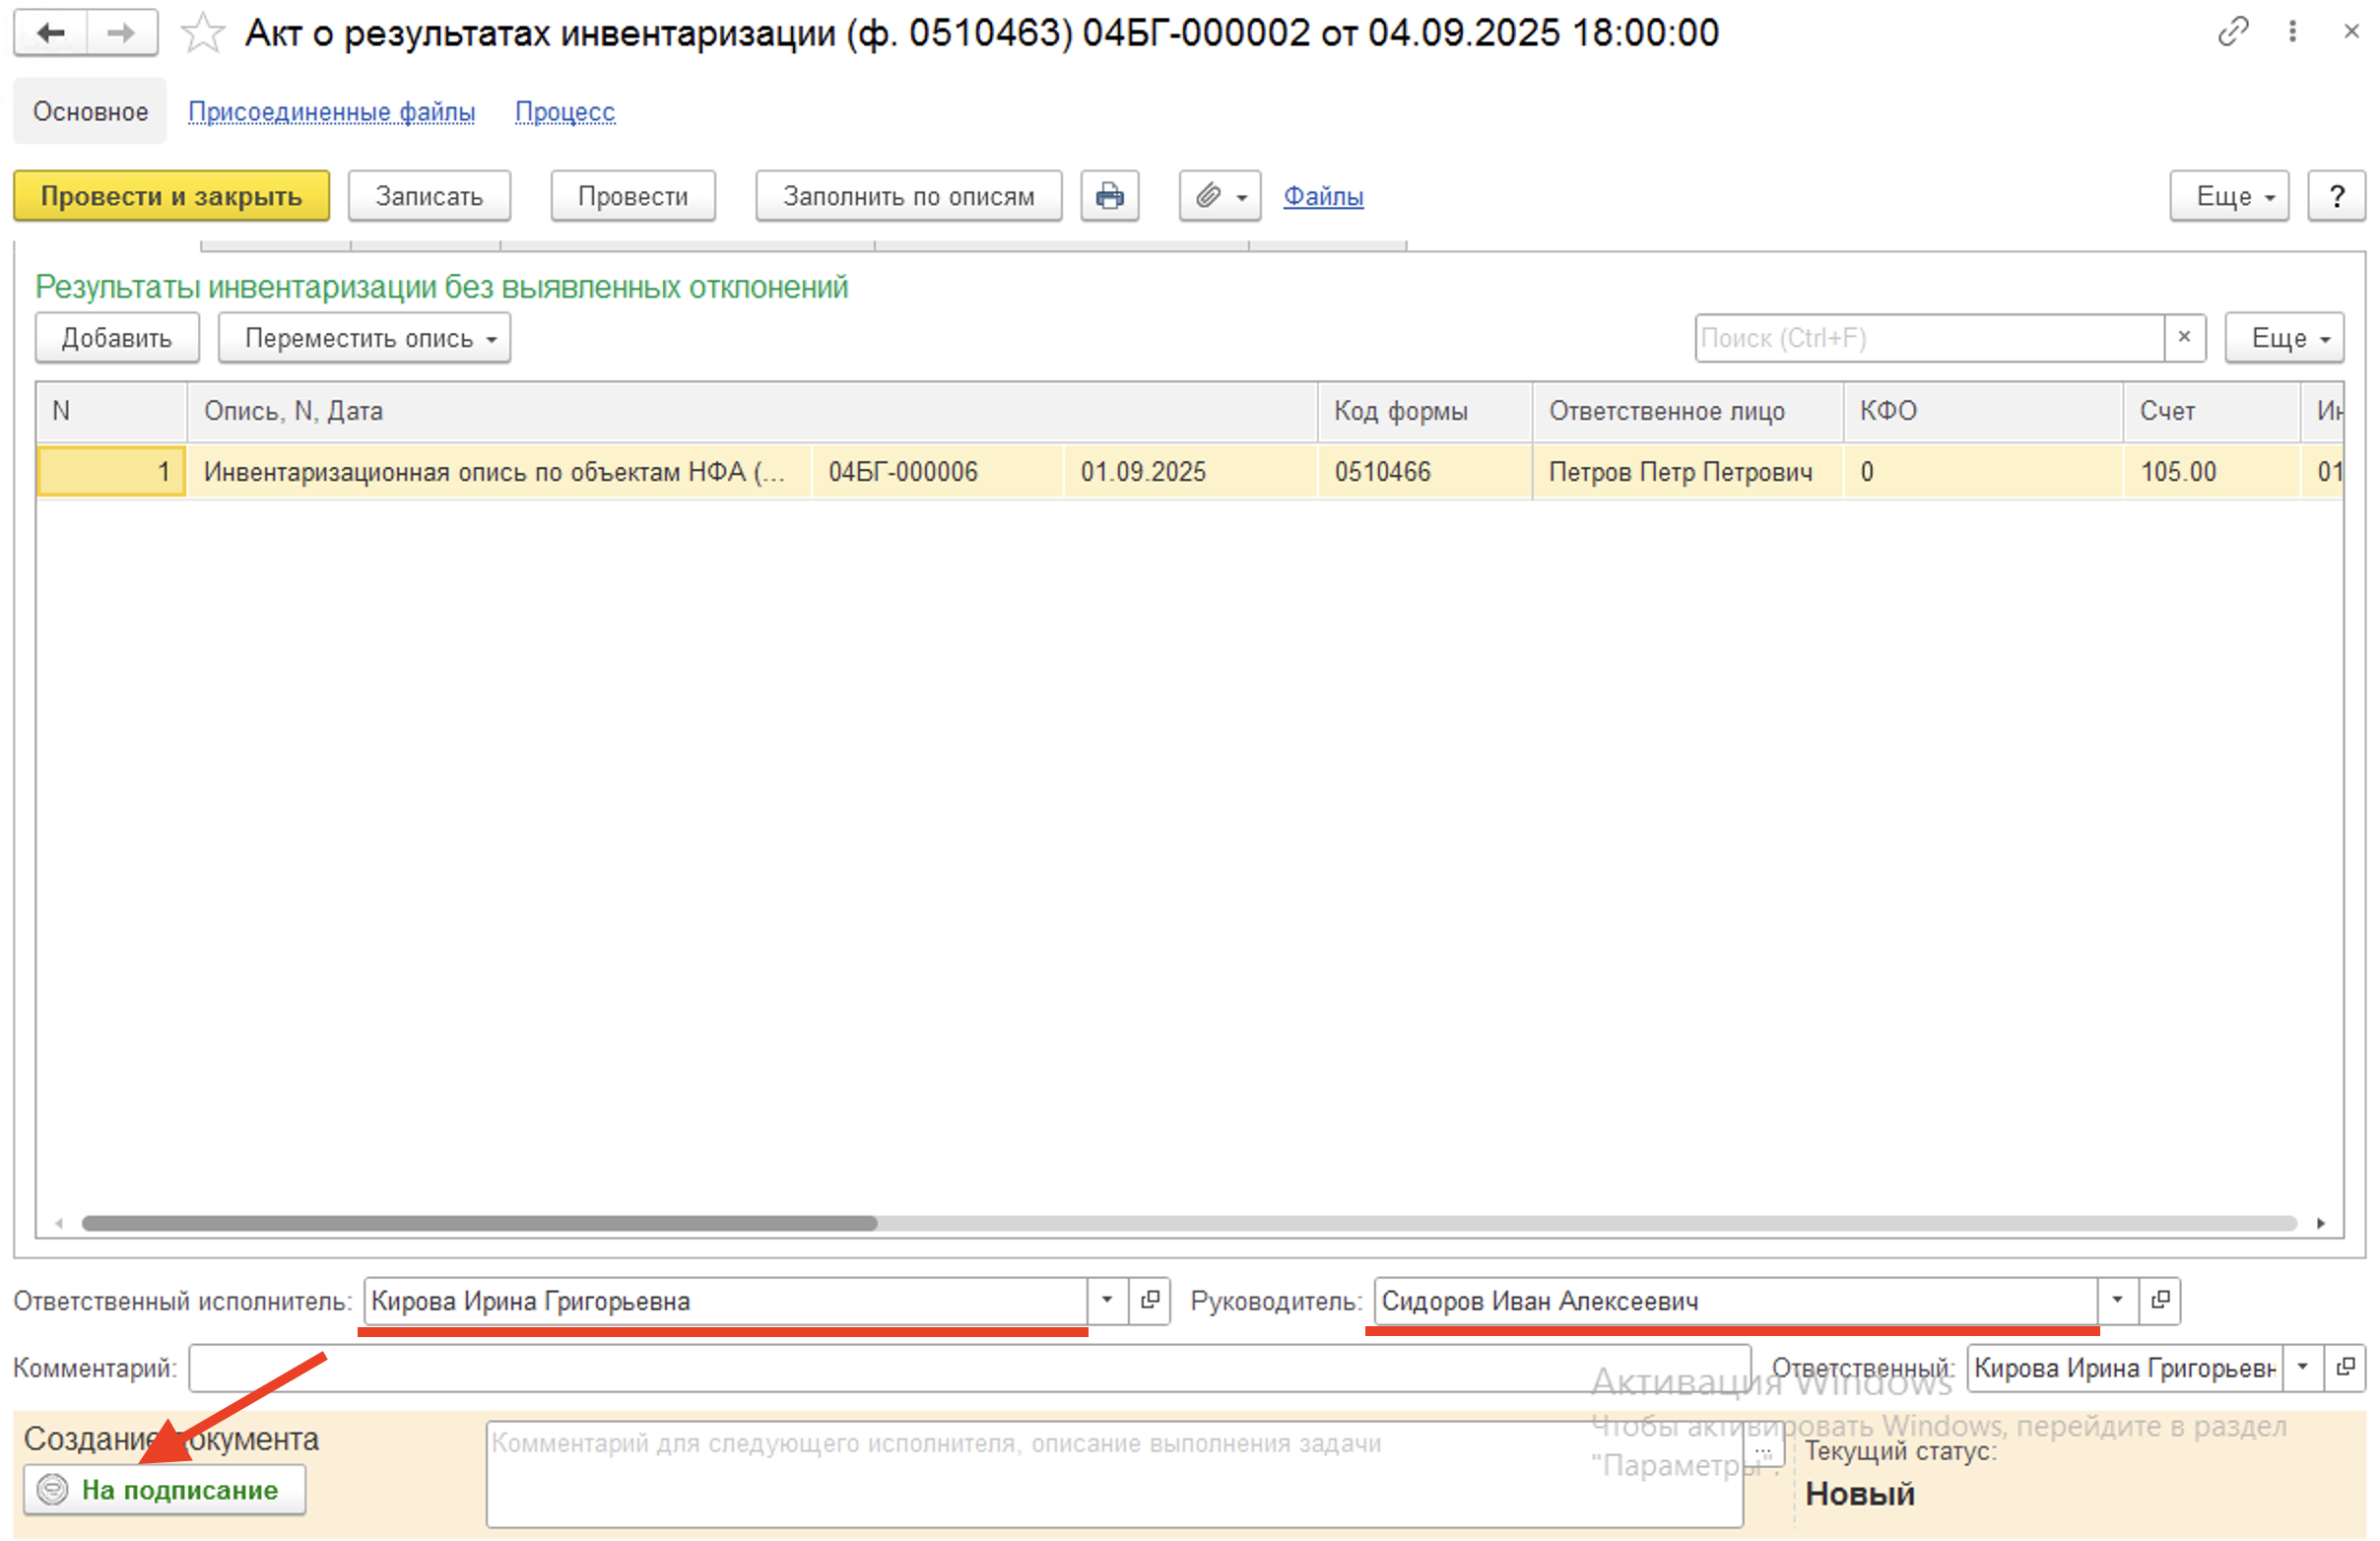Clear search field with X button
This screenshot has height=1541, width=2380.
tap(2184, 337)
